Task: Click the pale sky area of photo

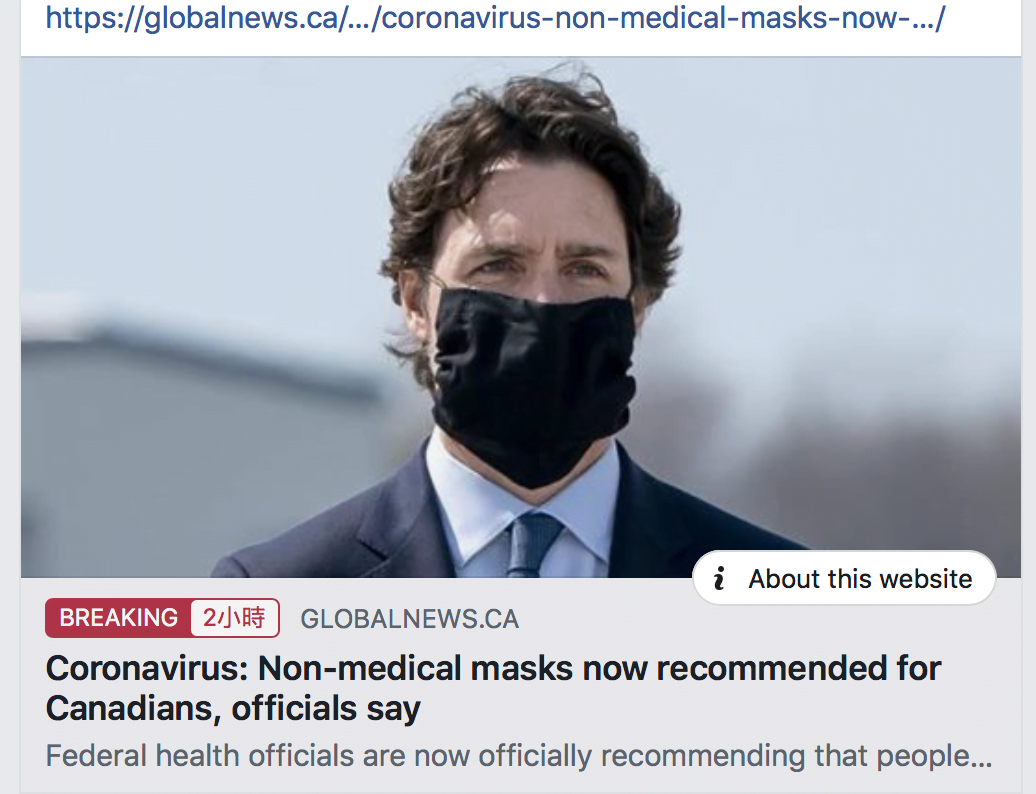Action: 200,180
